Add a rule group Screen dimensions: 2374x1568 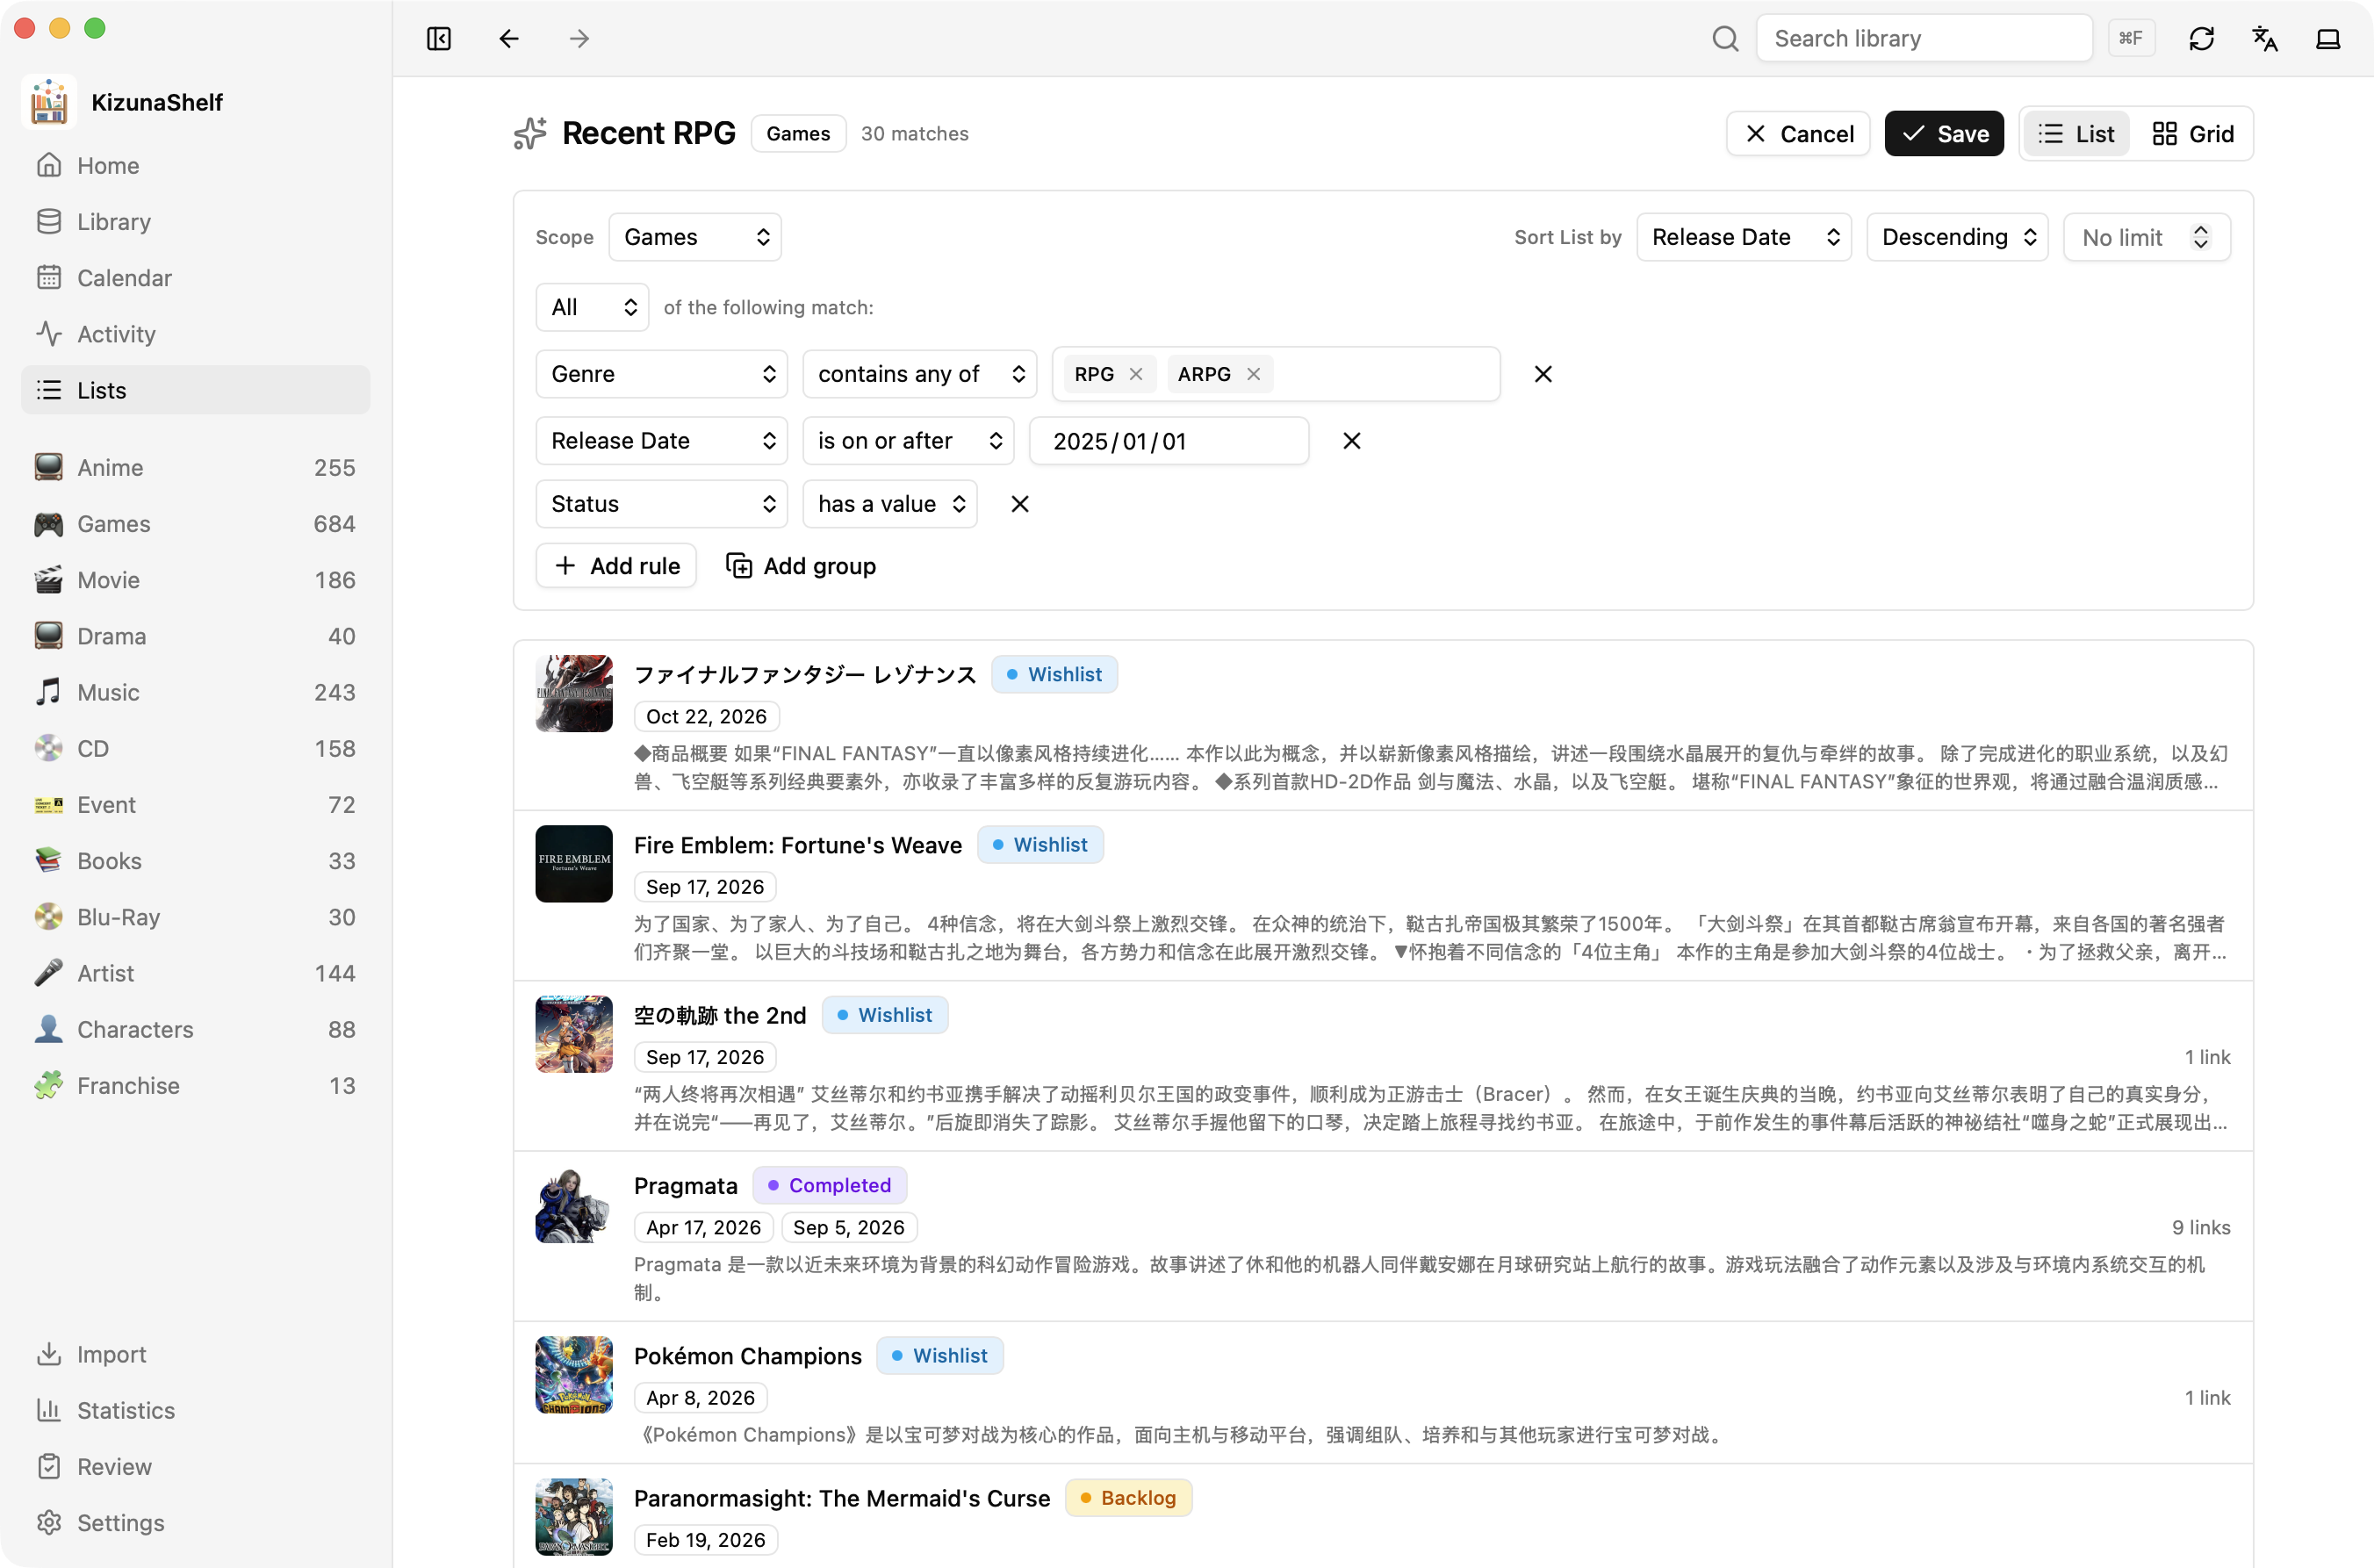click(800, 566)
